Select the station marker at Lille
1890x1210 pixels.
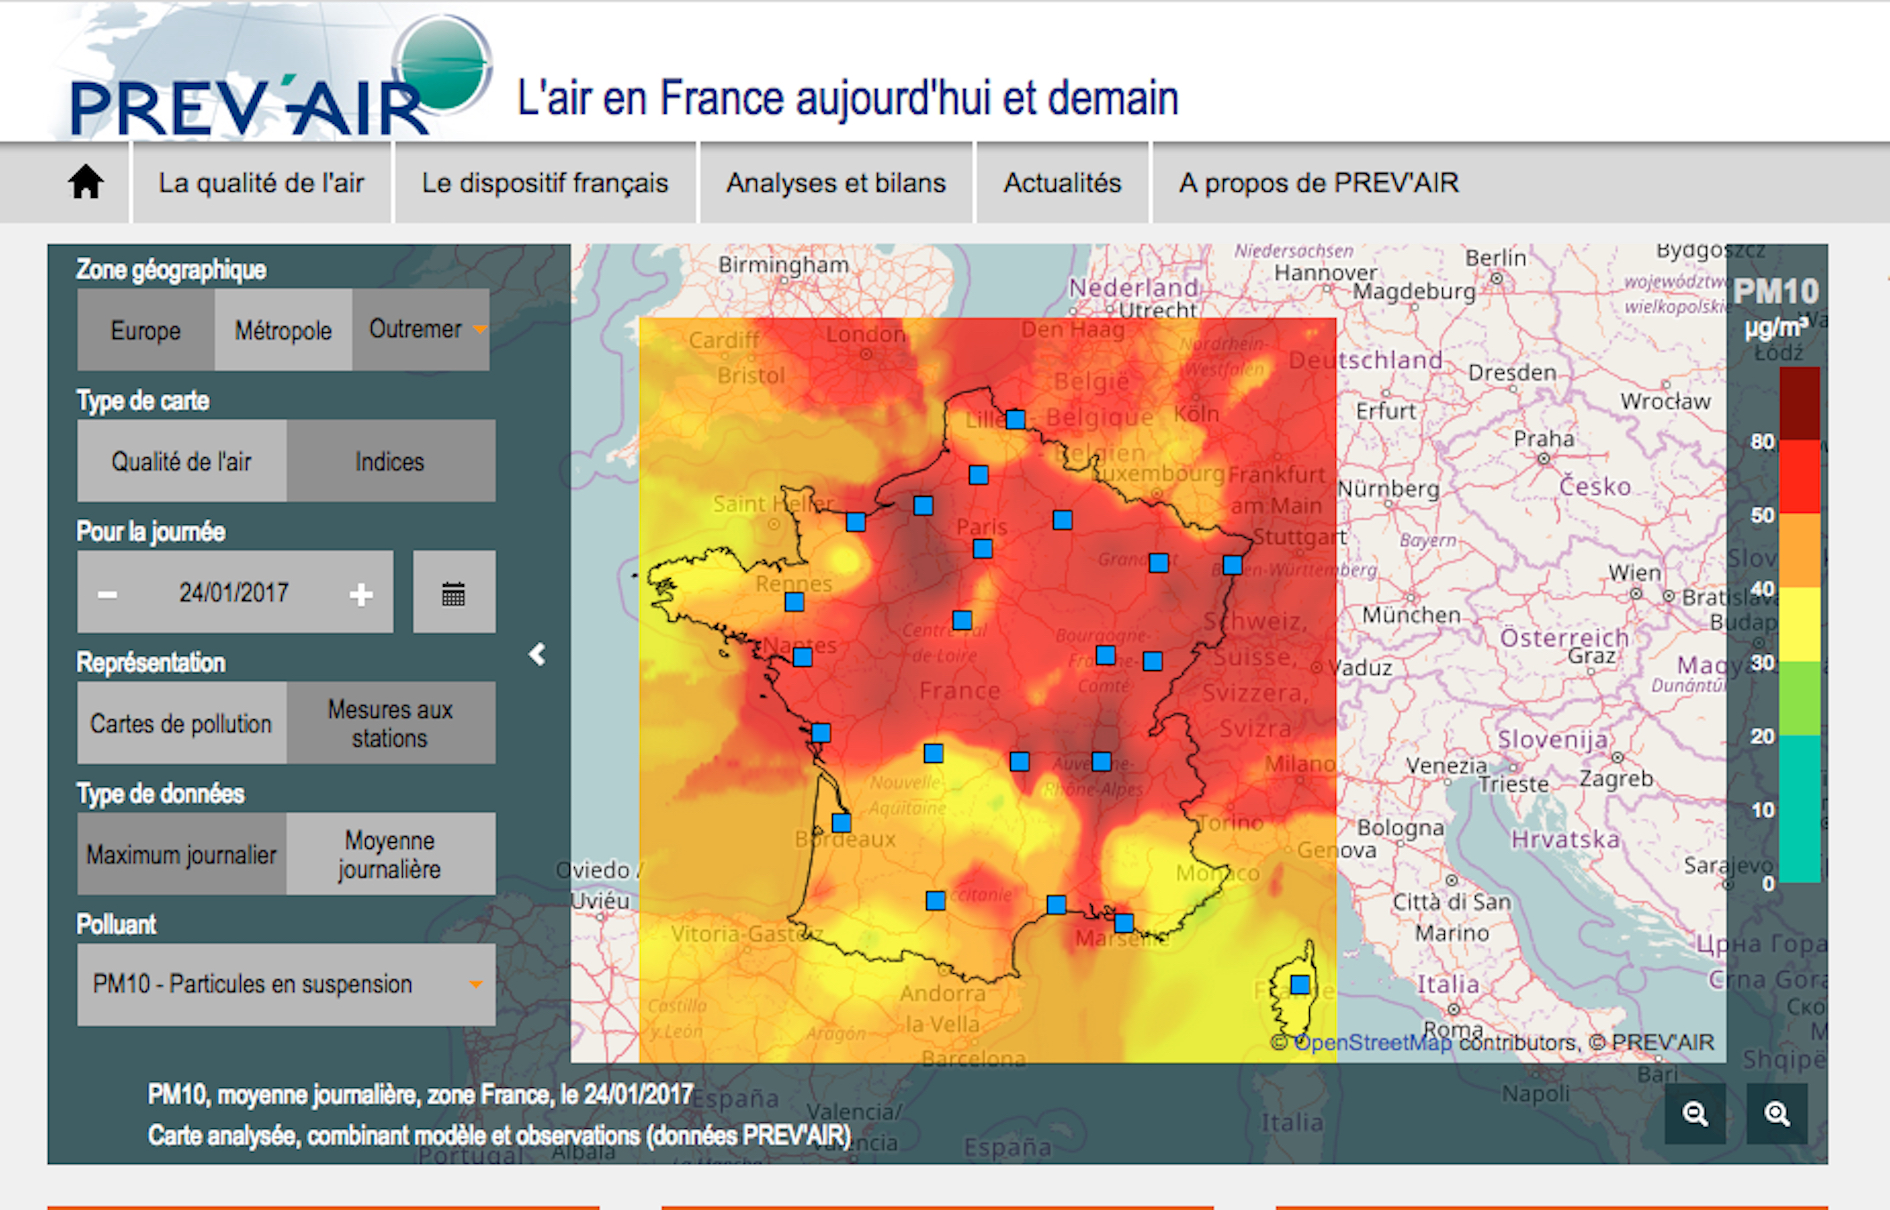(1015, 419)
